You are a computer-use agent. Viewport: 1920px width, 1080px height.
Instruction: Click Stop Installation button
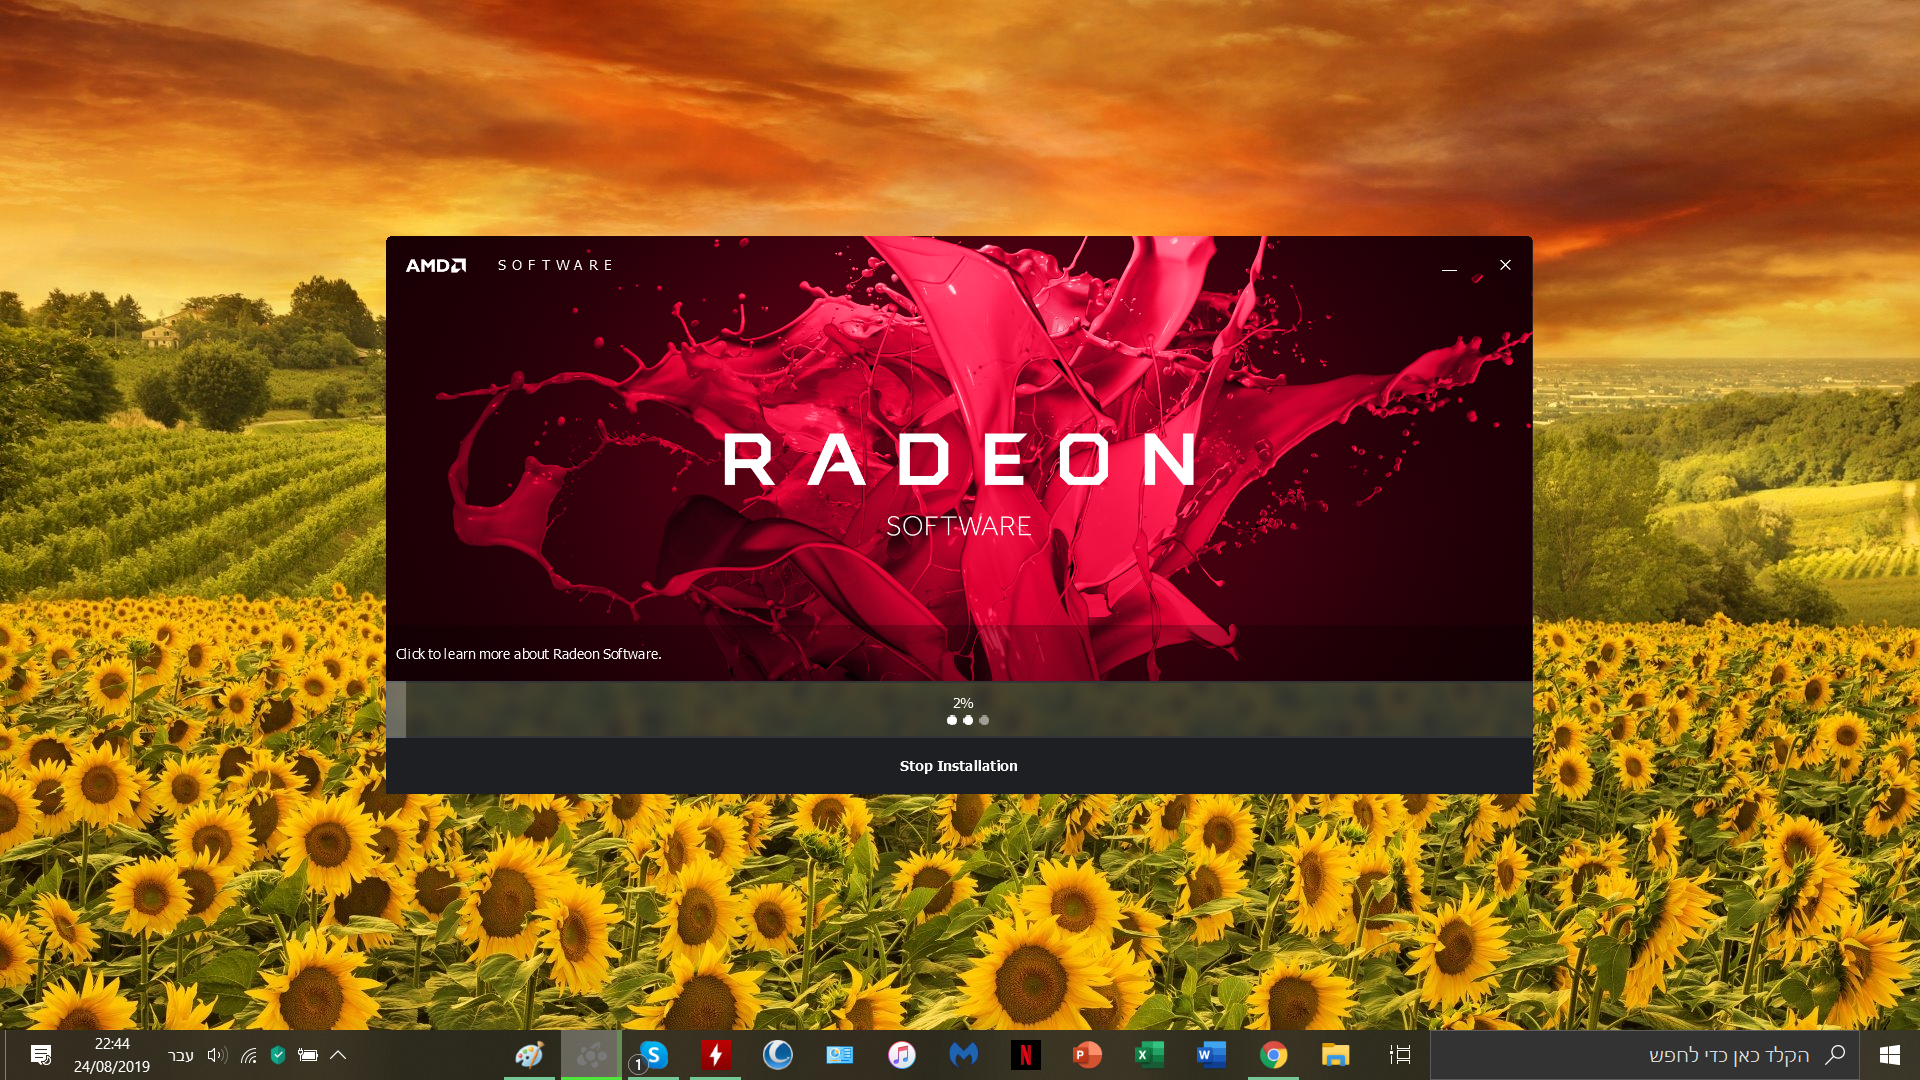[x=958, y=766]
